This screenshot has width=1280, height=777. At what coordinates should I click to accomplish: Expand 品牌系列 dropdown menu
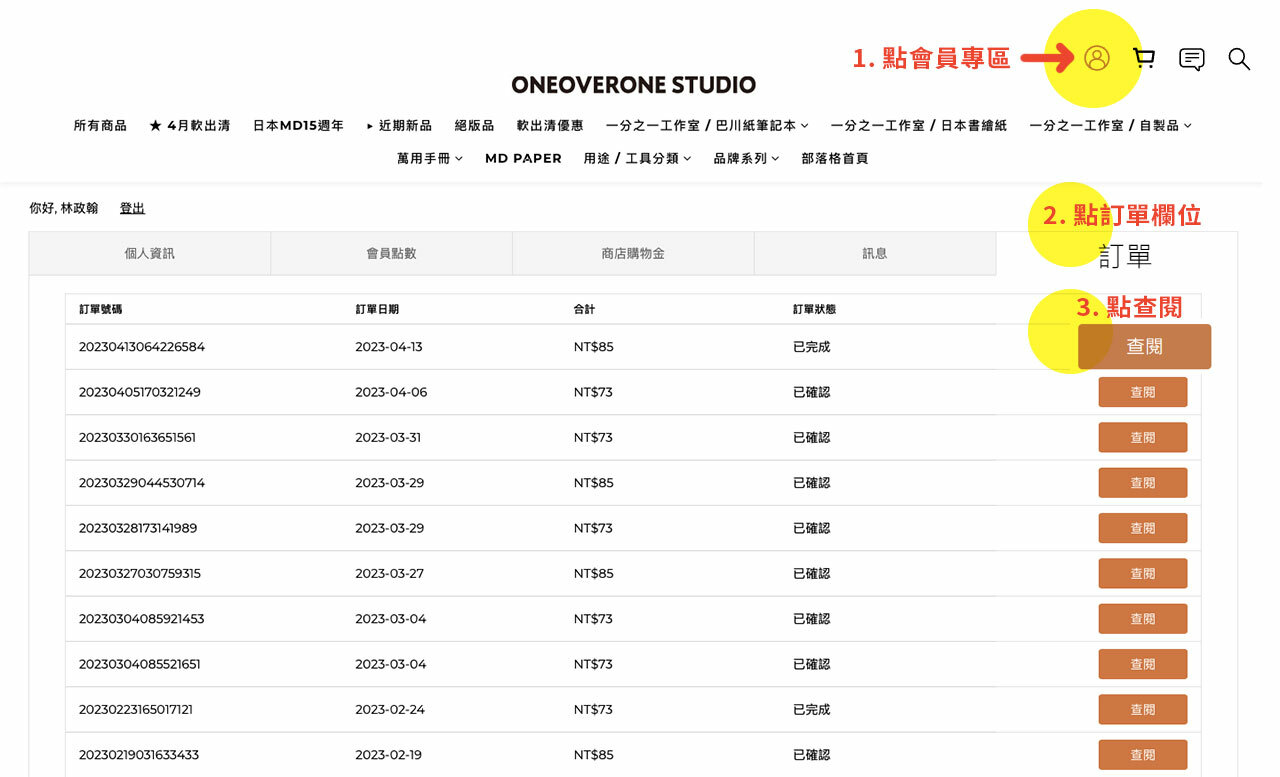[x=746, y=159]
